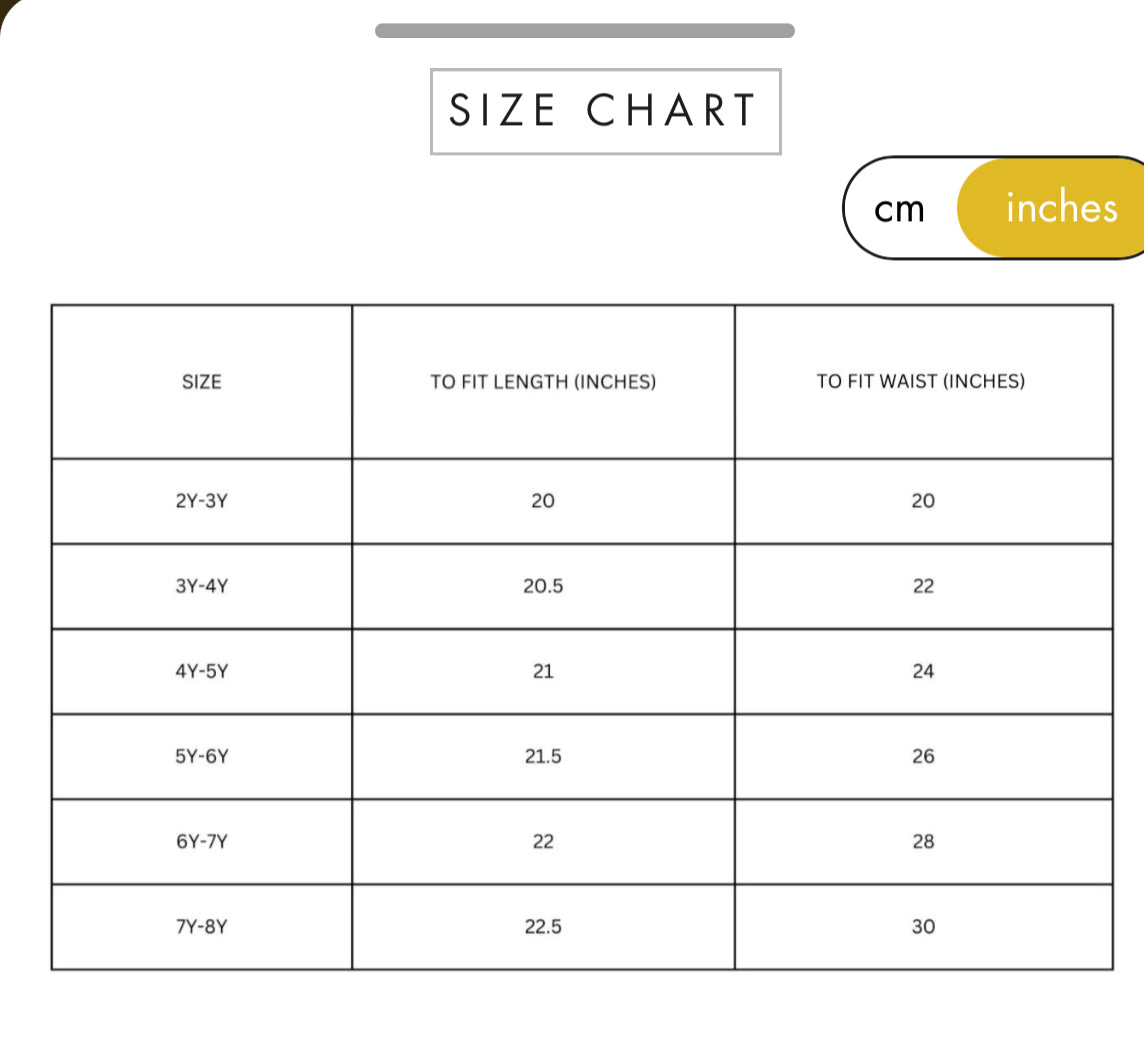Select the waist value 26 cell

tap(923, 756)
